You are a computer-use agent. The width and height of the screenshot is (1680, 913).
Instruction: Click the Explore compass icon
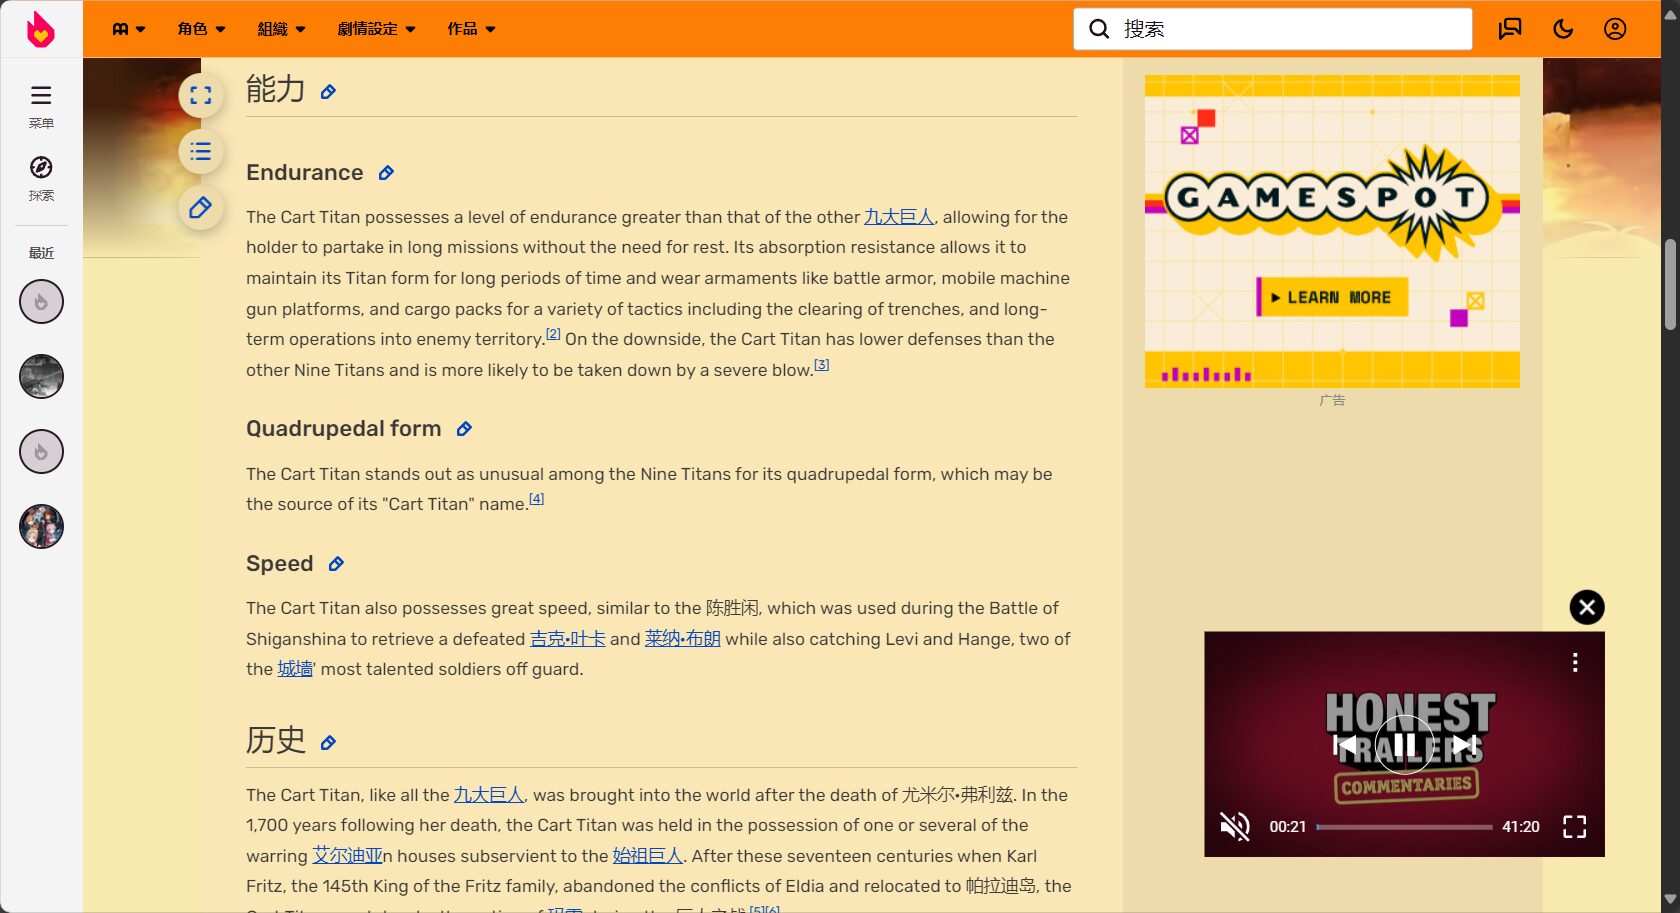click(x=41, y=168)
